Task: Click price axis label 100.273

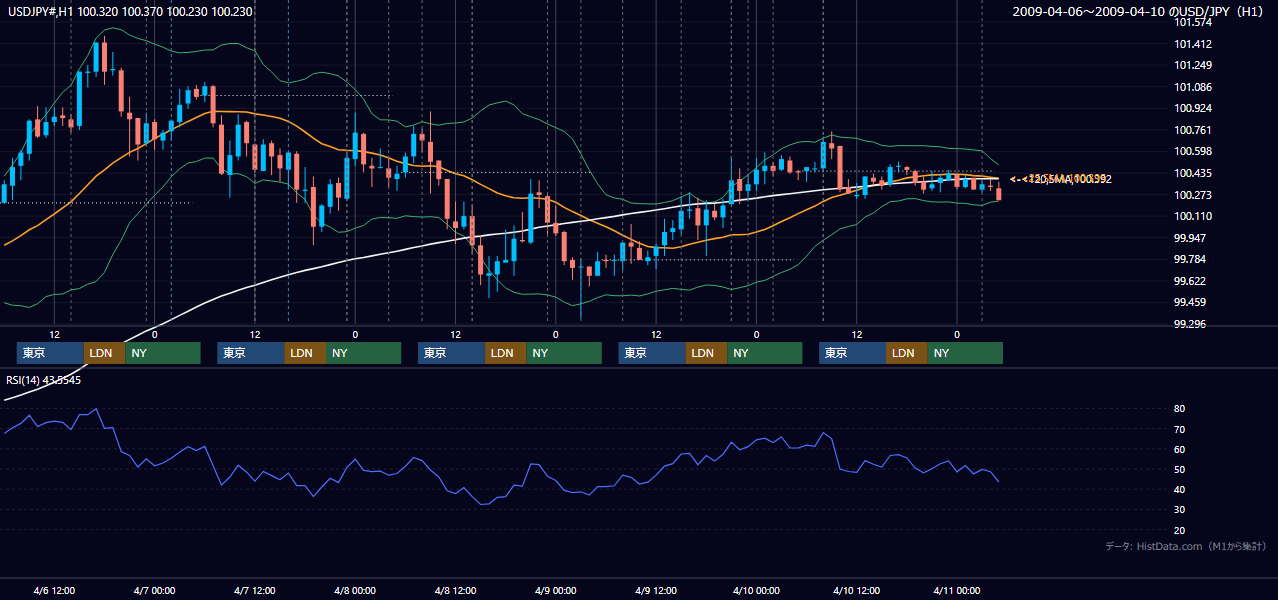Action: [1193, 195]
